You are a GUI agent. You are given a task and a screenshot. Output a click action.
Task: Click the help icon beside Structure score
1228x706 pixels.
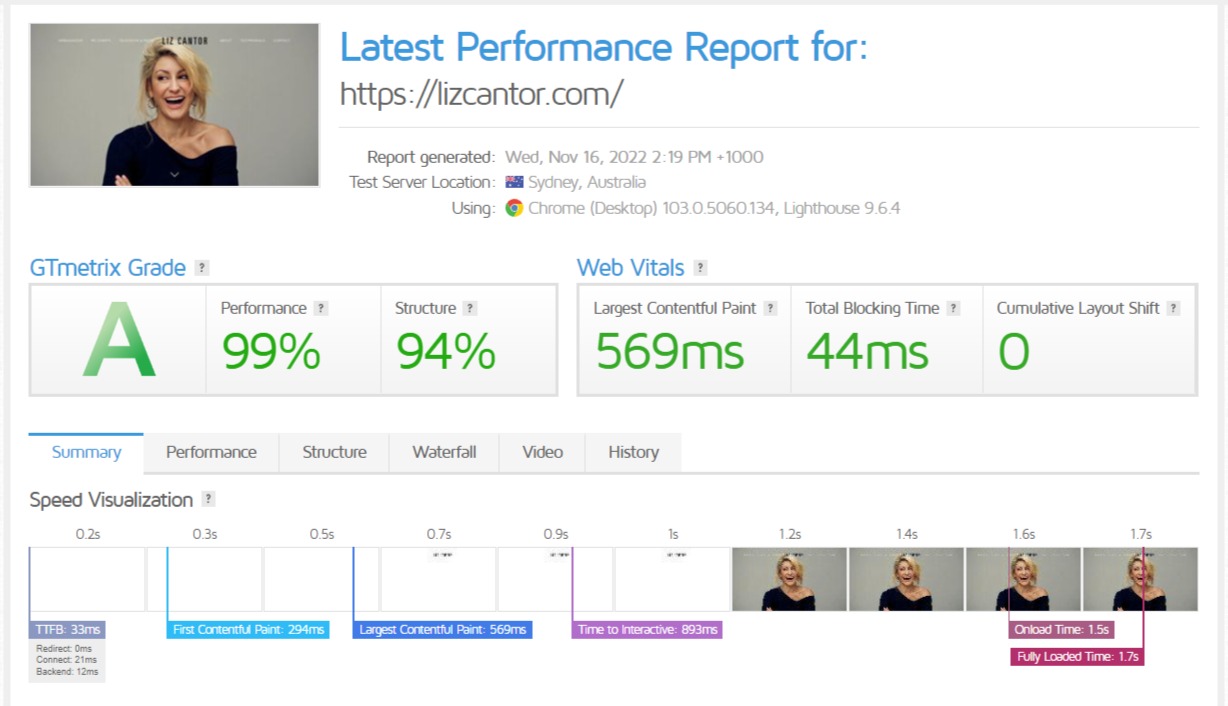point(470,308)
